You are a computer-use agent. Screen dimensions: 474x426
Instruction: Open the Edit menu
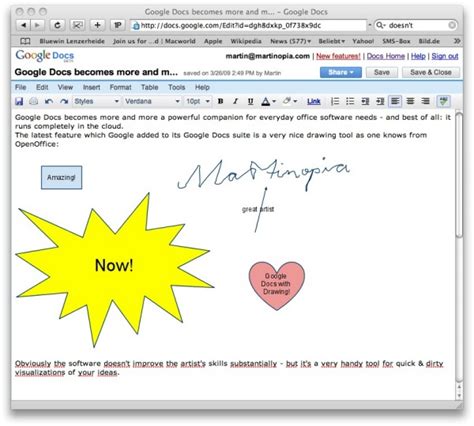click(x=42, y=87)
